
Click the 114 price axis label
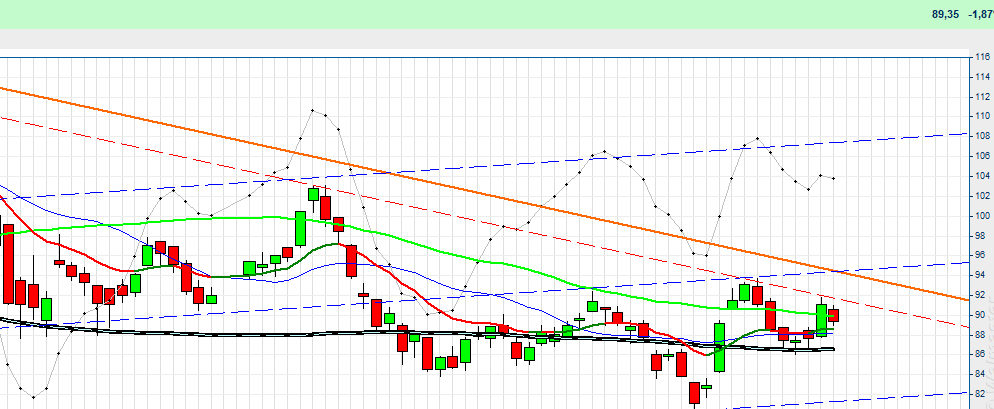coord(983,77)
